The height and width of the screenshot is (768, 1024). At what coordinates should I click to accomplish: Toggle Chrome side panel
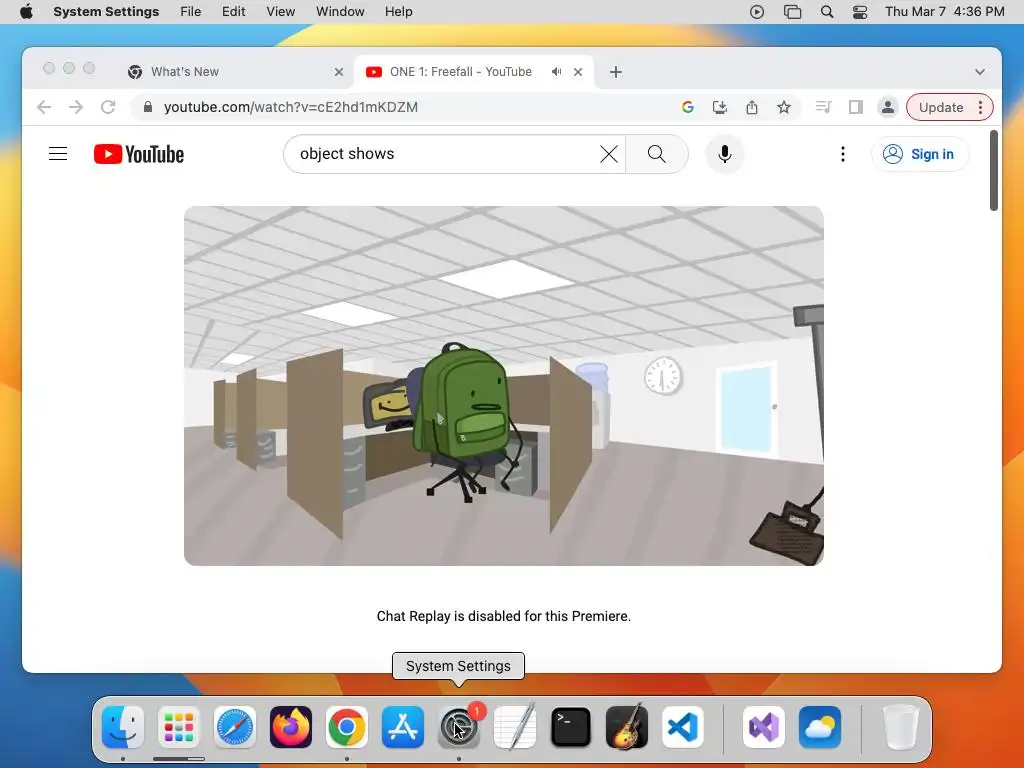pyautogui.click(x=856, y=107)
